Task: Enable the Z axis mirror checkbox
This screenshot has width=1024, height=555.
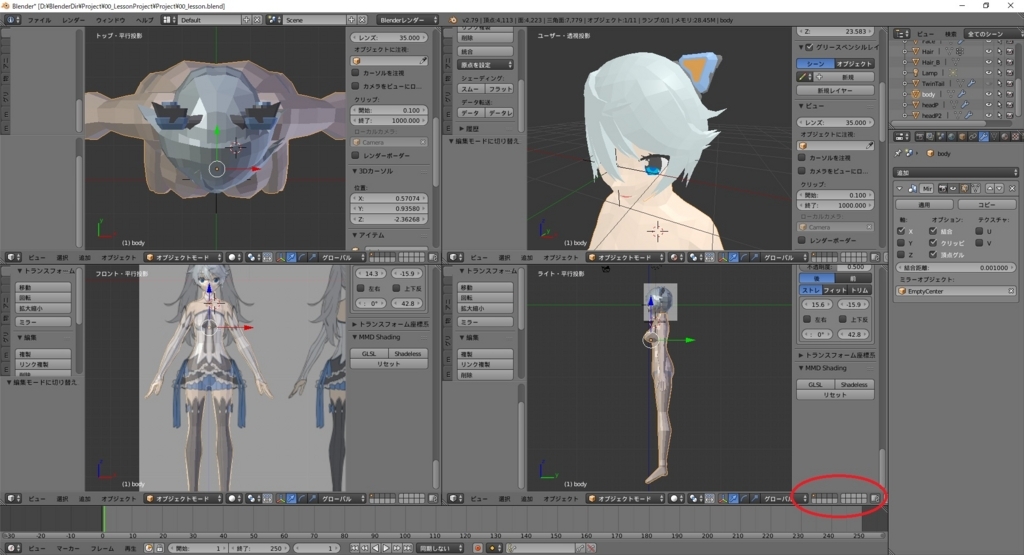Action: pyautogui.click(x=901, y=255)
